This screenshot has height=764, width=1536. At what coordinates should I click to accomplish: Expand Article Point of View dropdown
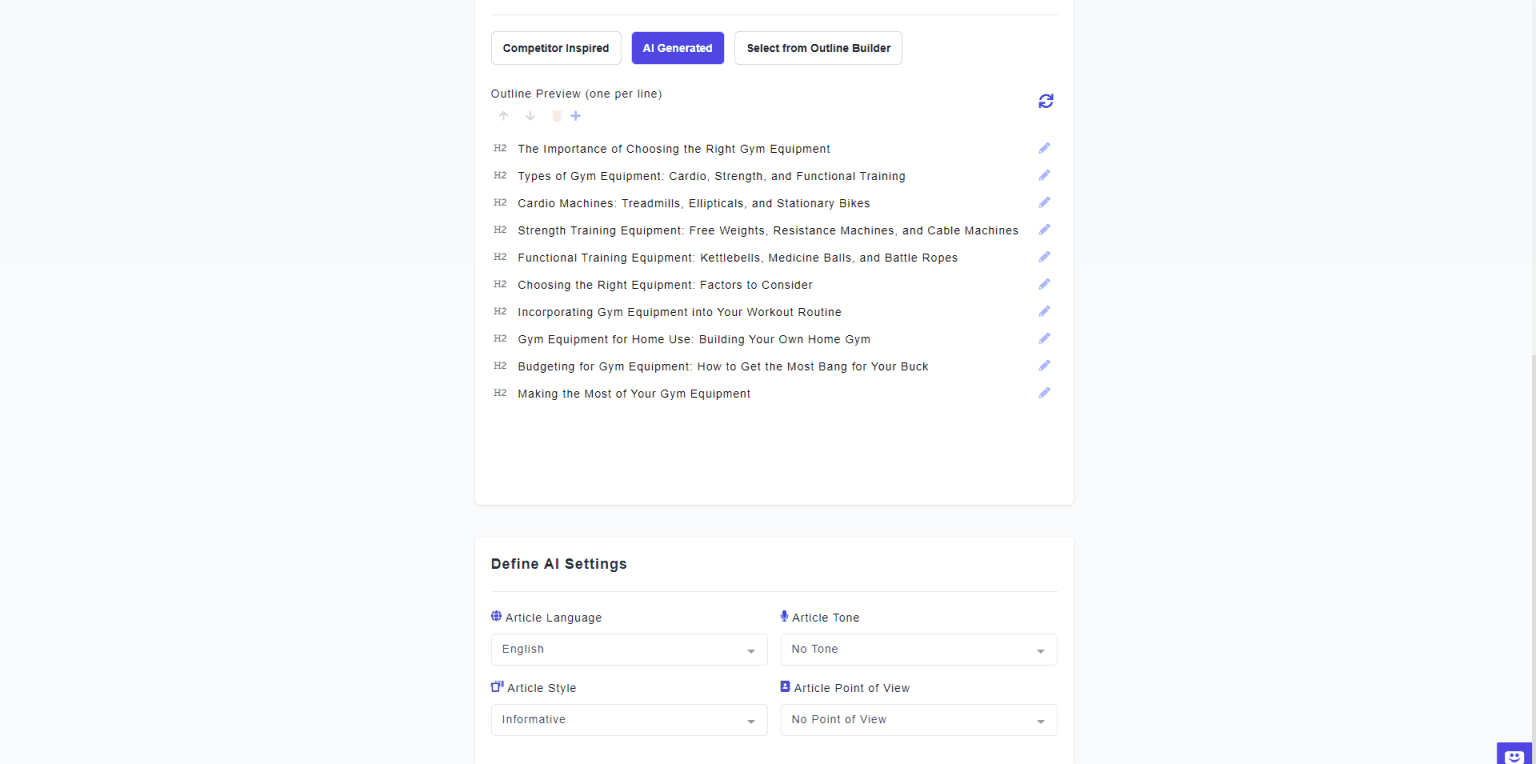point(918,720)
